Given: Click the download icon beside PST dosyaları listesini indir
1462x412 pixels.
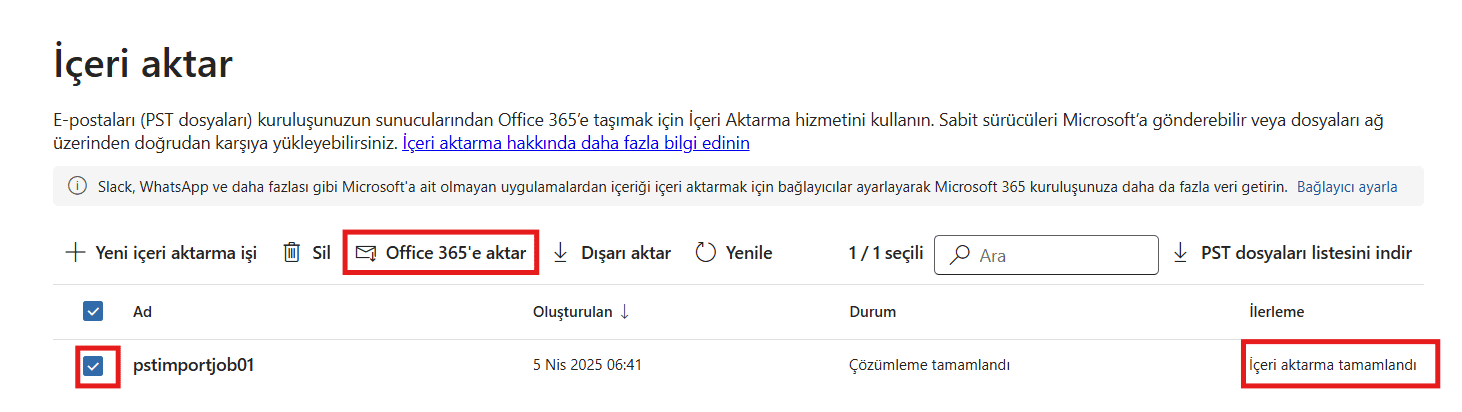Looking at the screenshot, I should click(1181, 253).
